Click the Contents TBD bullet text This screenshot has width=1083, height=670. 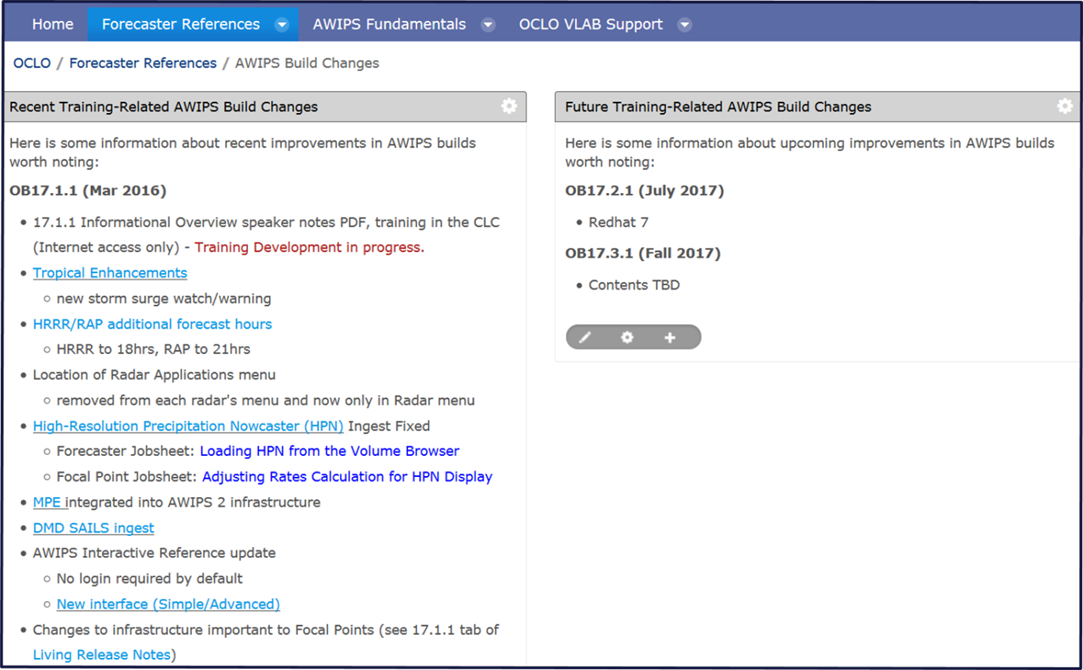coord(634,285)
